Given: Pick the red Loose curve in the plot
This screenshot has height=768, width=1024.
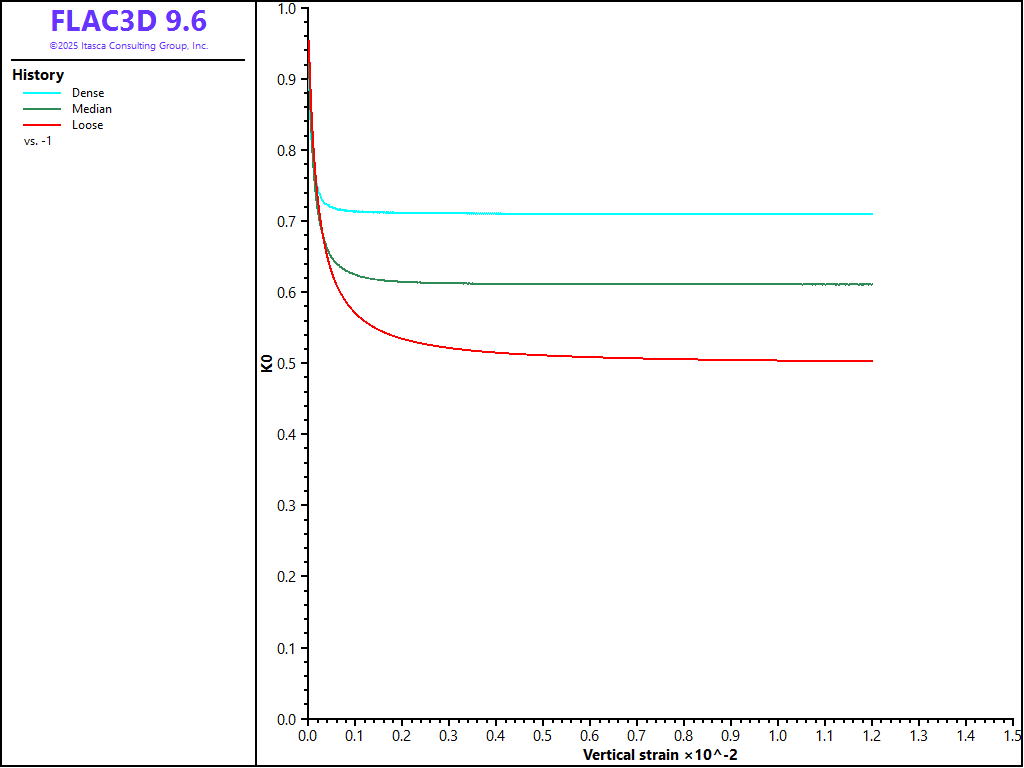Looking at the screenshot, I should (x=600, y=357).
